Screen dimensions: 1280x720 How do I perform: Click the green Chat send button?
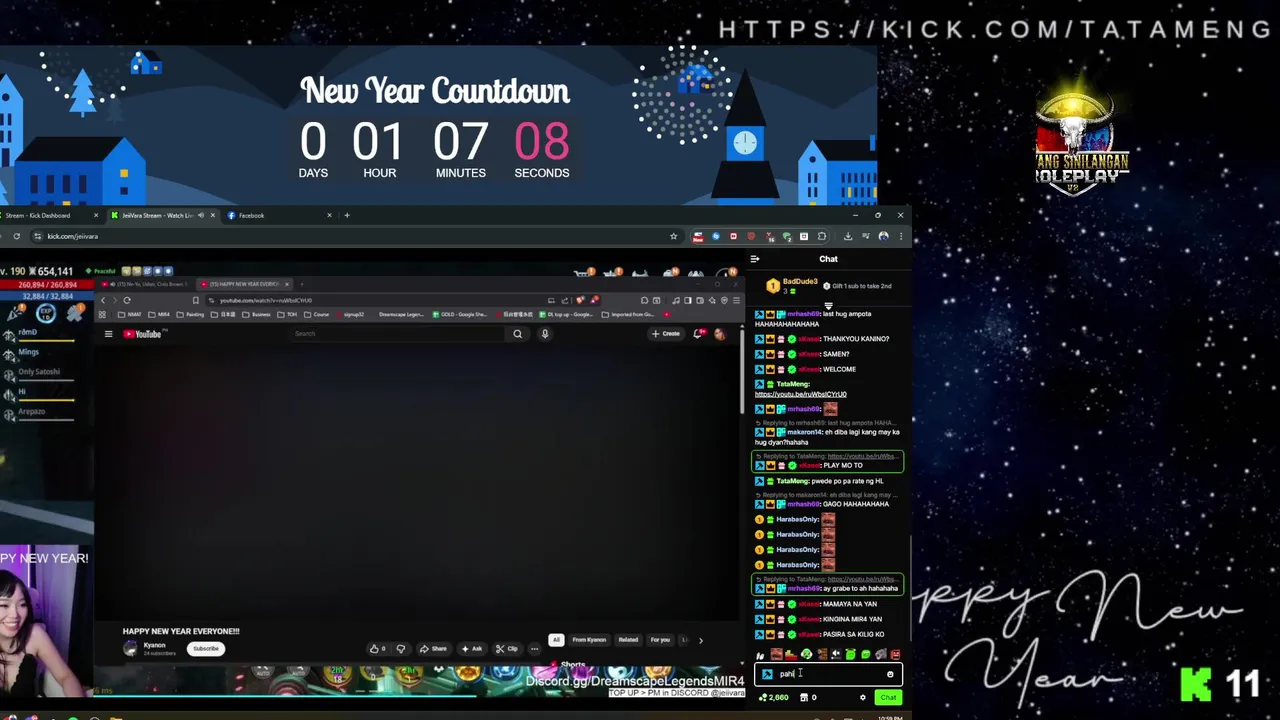tap(888, 697)
